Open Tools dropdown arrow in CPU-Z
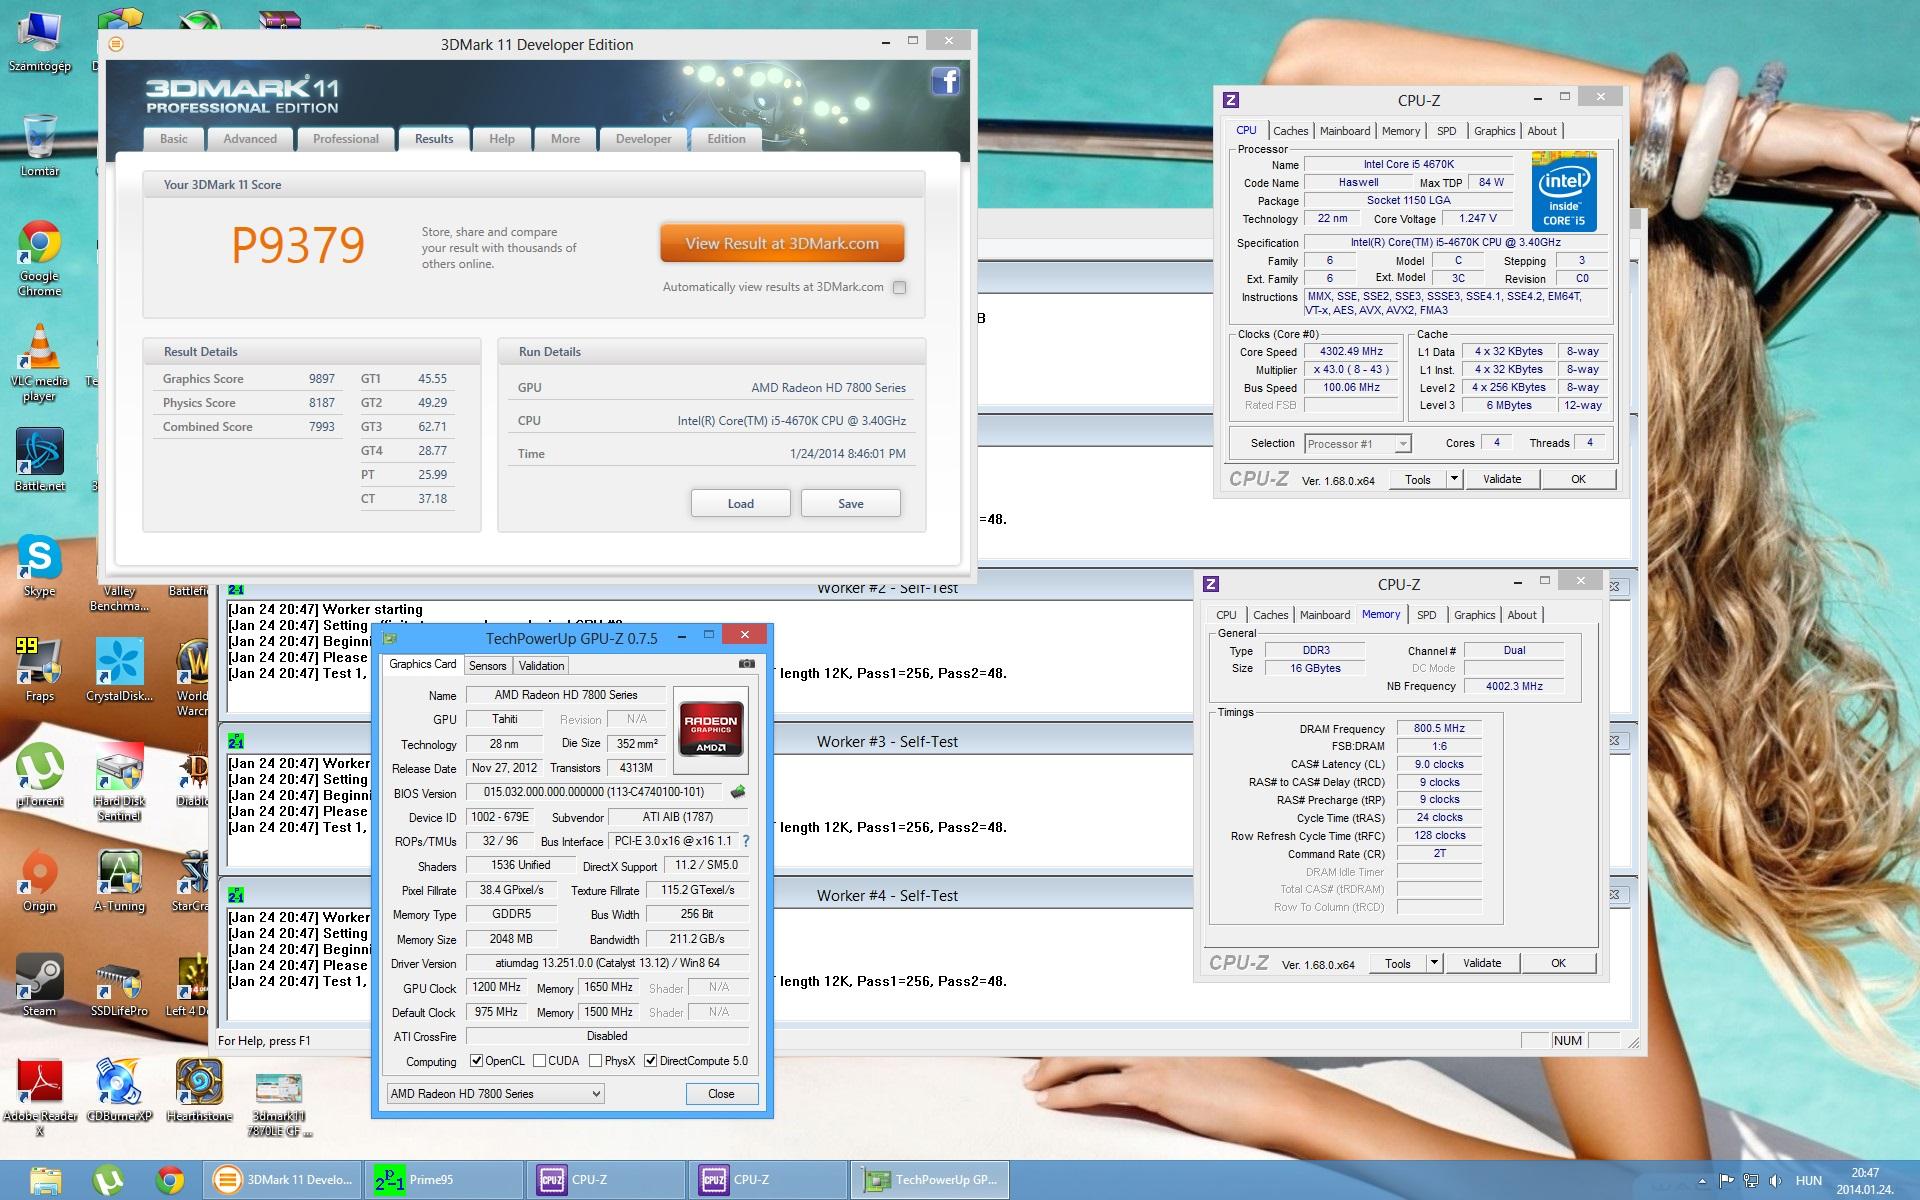The image size is (1920, 1200). (1455, 479)
